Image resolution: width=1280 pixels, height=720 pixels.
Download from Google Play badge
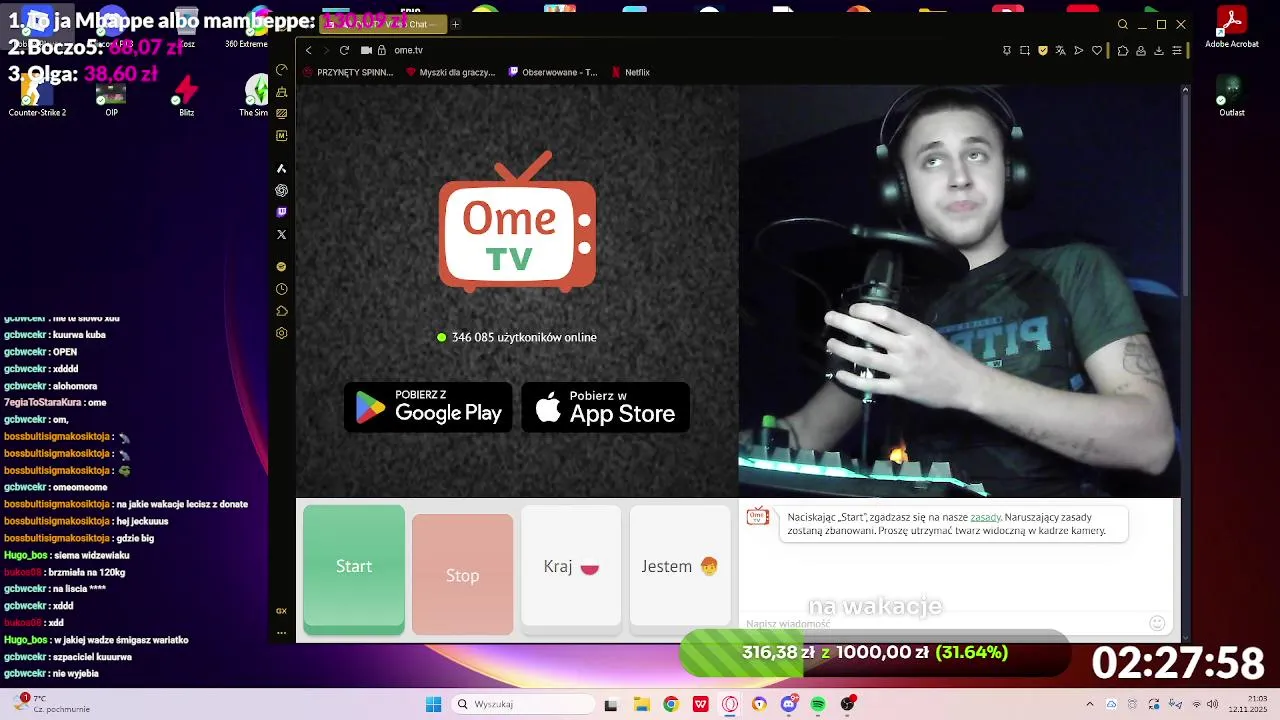point(428,407)
